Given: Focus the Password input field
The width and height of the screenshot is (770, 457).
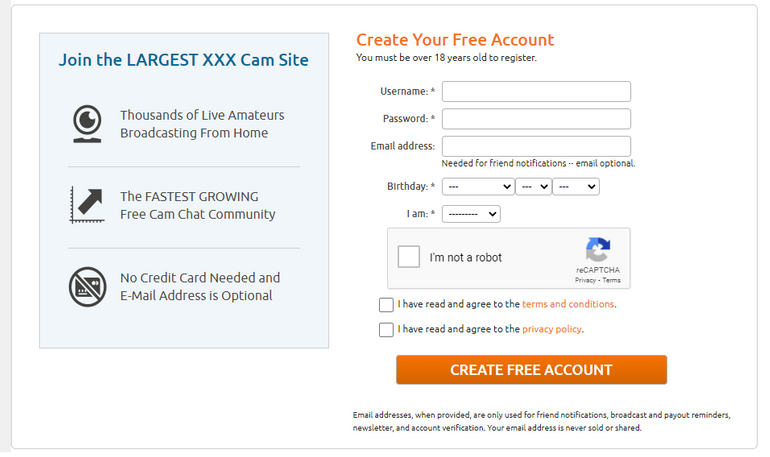Looking at the screenshot, I should tap(536, 119).
